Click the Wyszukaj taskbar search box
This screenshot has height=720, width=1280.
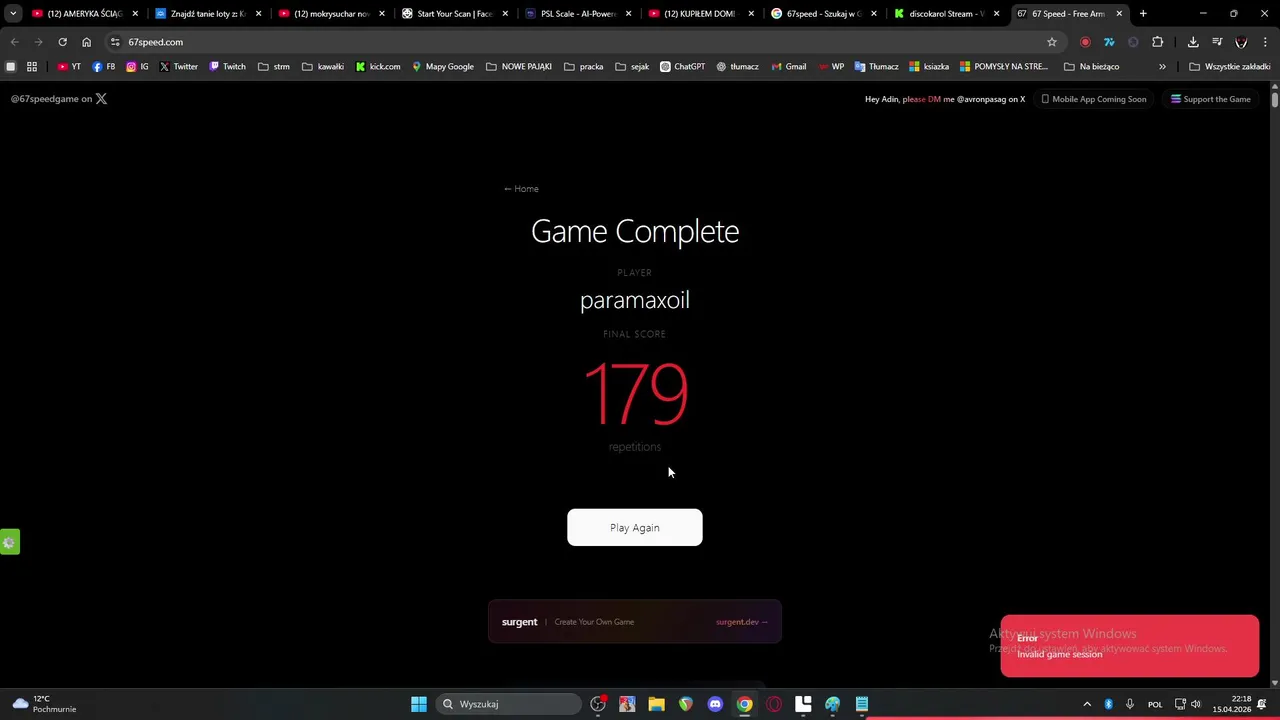click(x=510, y=704)
